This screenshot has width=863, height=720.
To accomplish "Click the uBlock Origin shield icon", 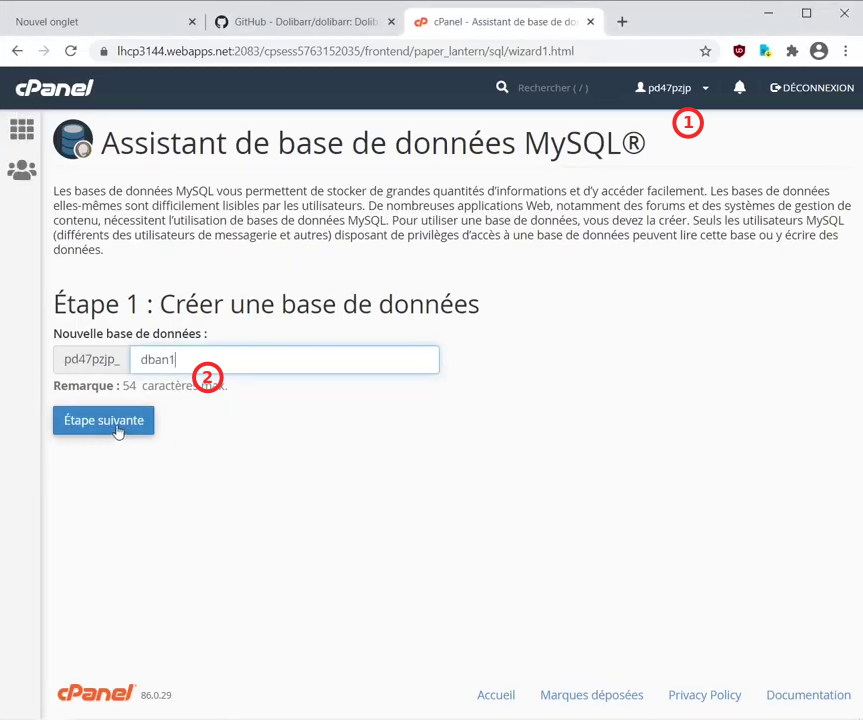I will pyautogui.click(x=739, y=51).
